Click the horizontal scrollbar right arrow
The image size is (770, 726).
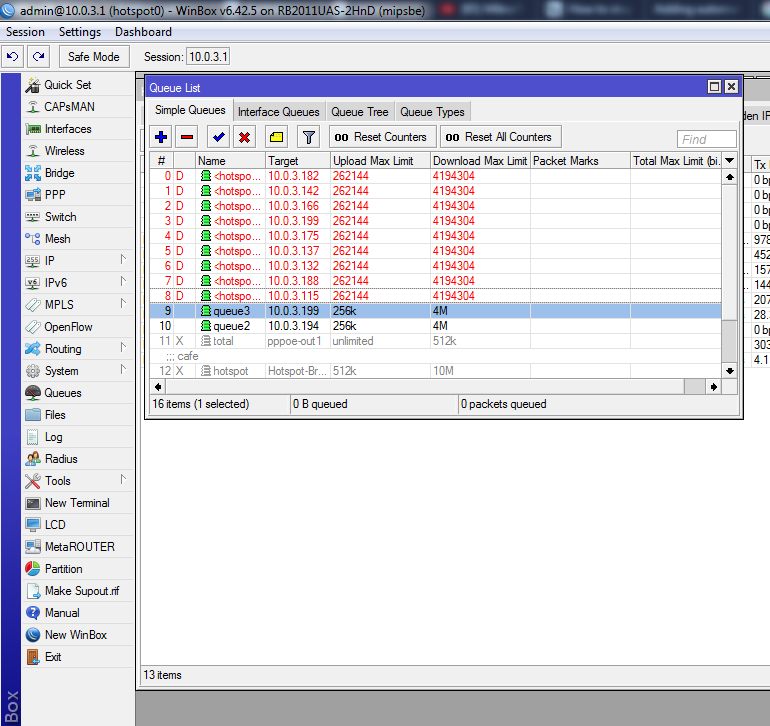714,387
